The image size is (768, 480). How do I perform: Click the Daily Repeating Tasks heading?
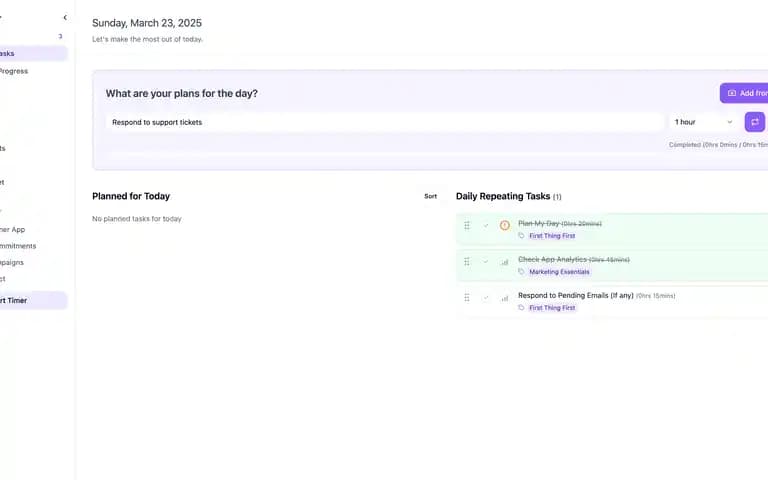503,196
